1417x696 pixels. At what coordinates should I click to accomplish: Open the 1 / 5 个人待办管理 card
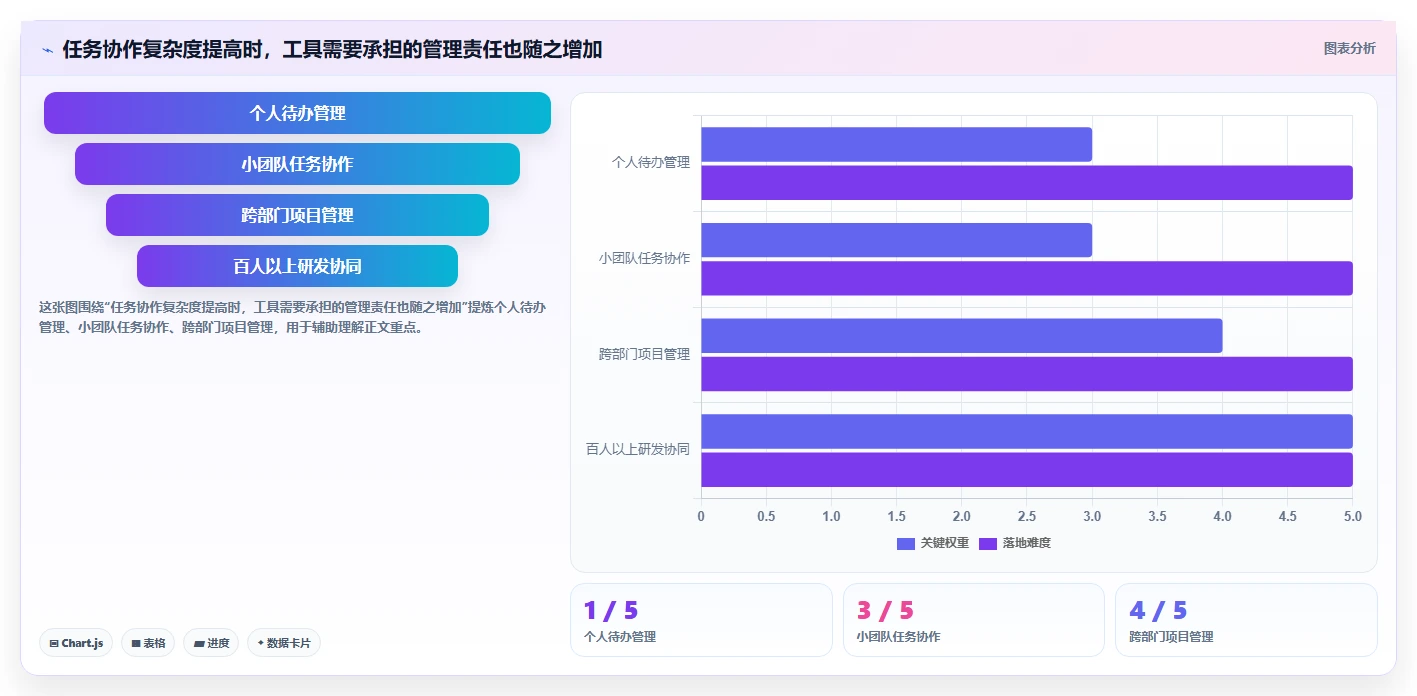tap(701, 620)
